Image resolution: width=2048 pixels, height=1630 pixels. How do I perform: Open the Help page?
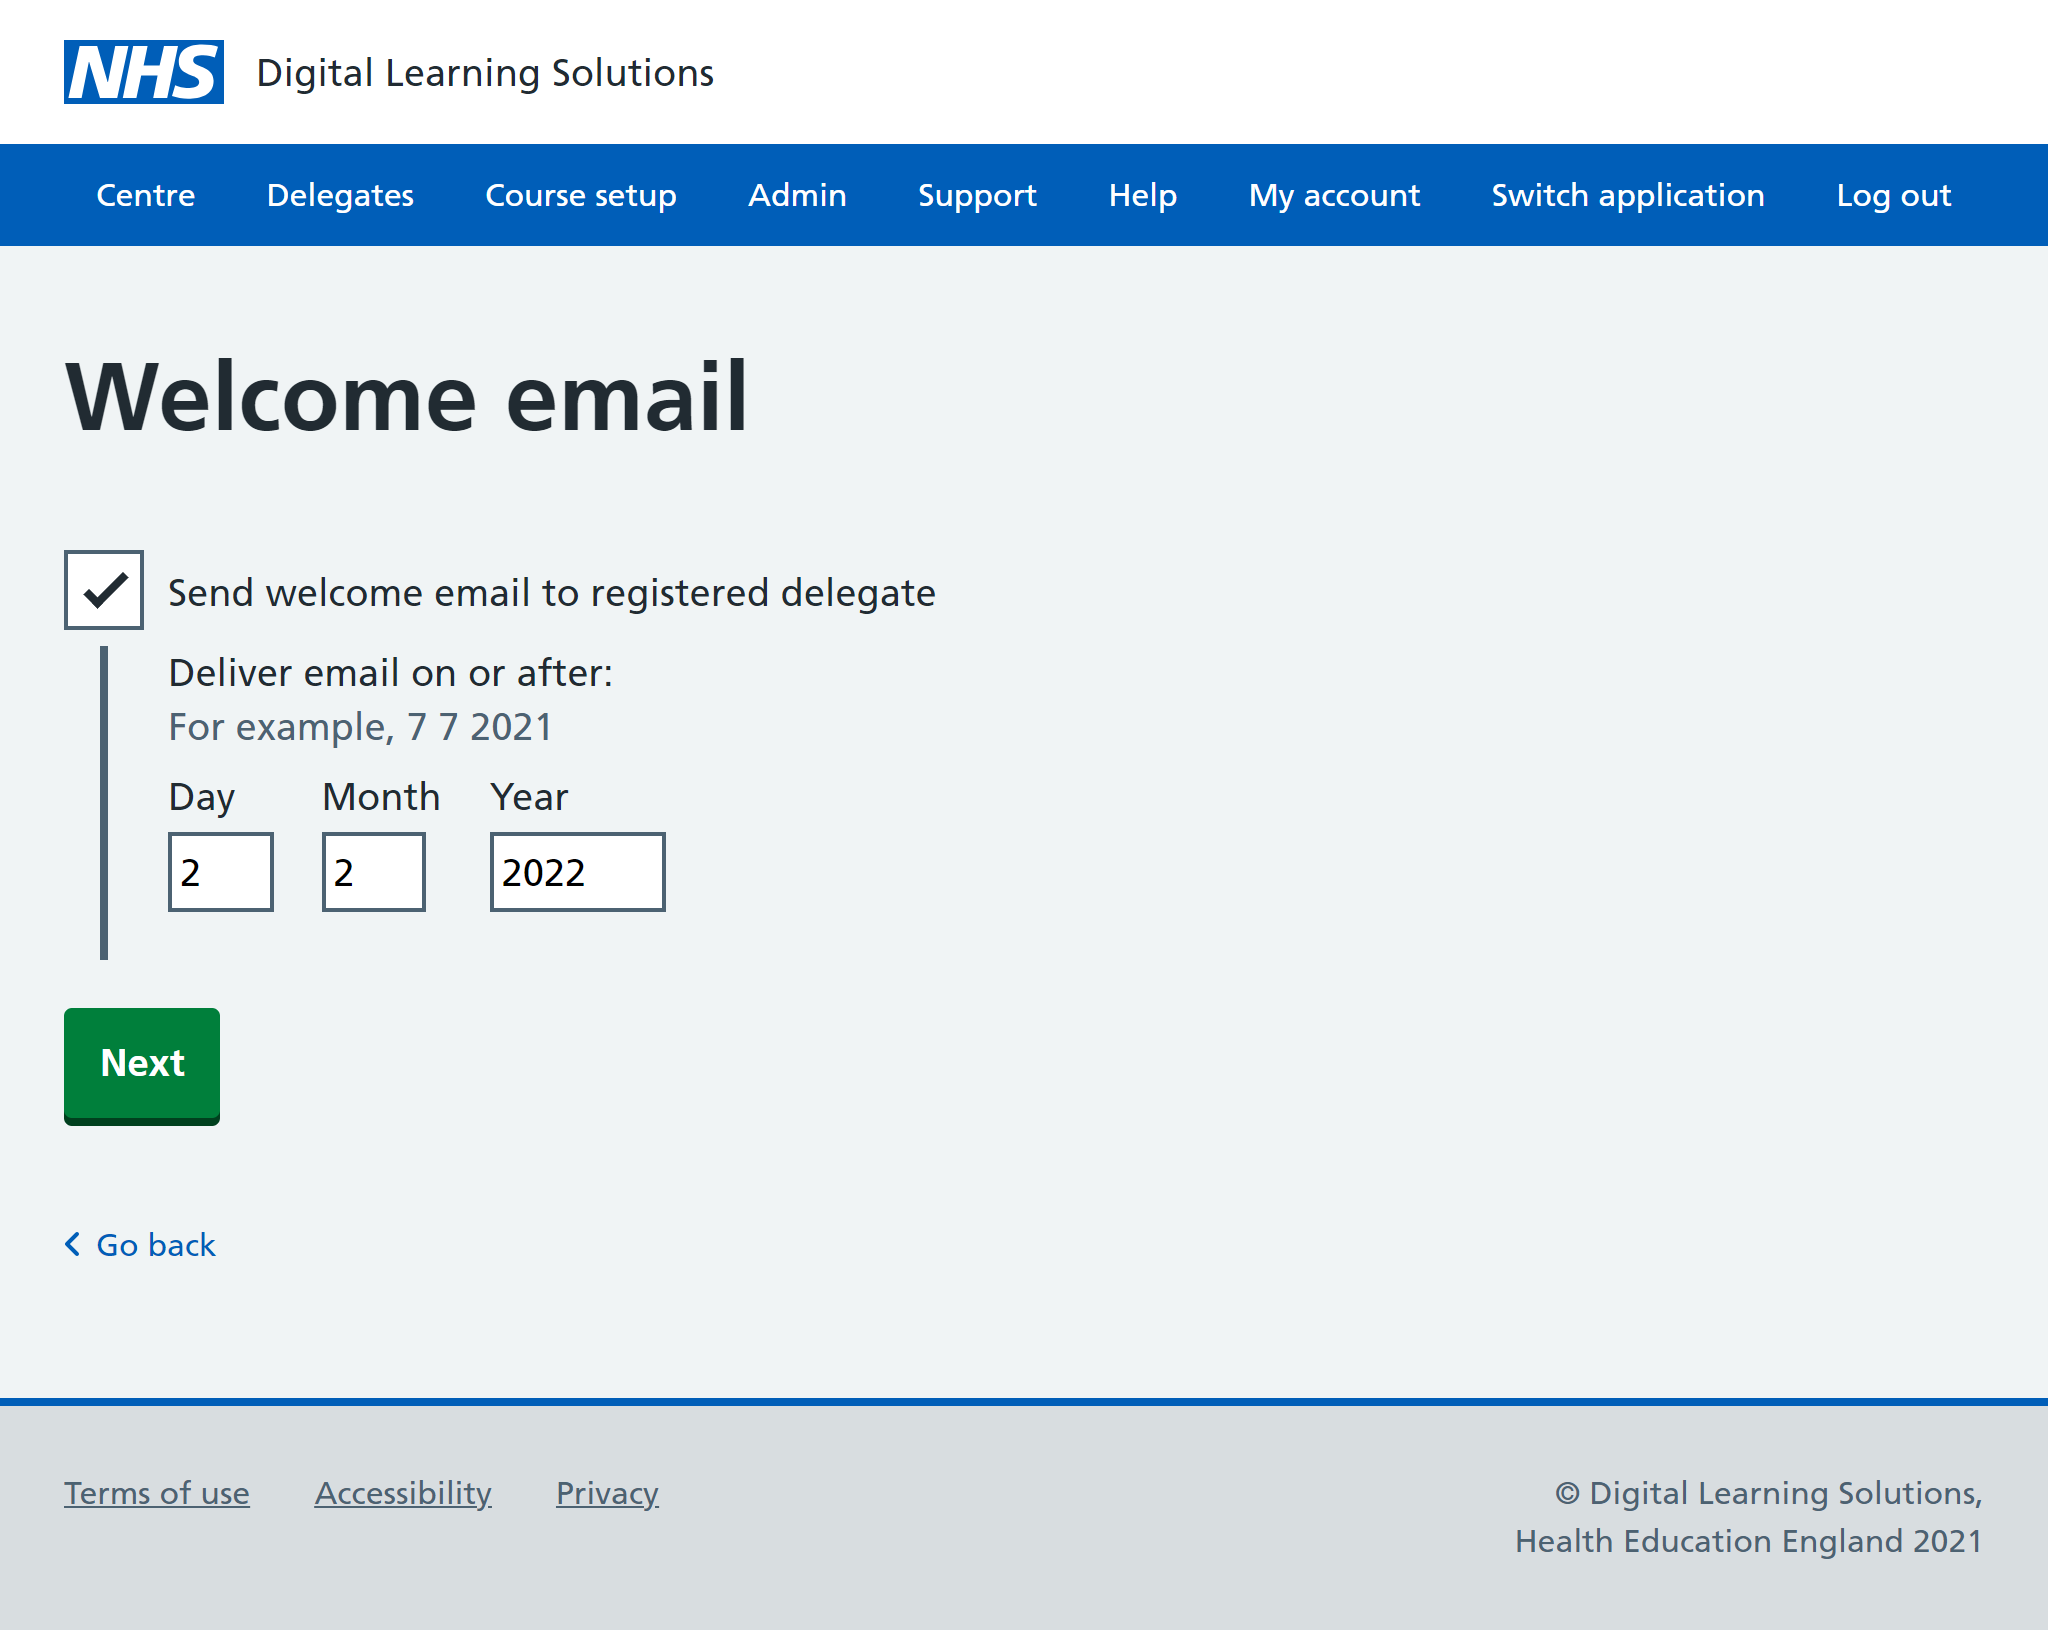pyautogui.click(x=1142, y=195)
